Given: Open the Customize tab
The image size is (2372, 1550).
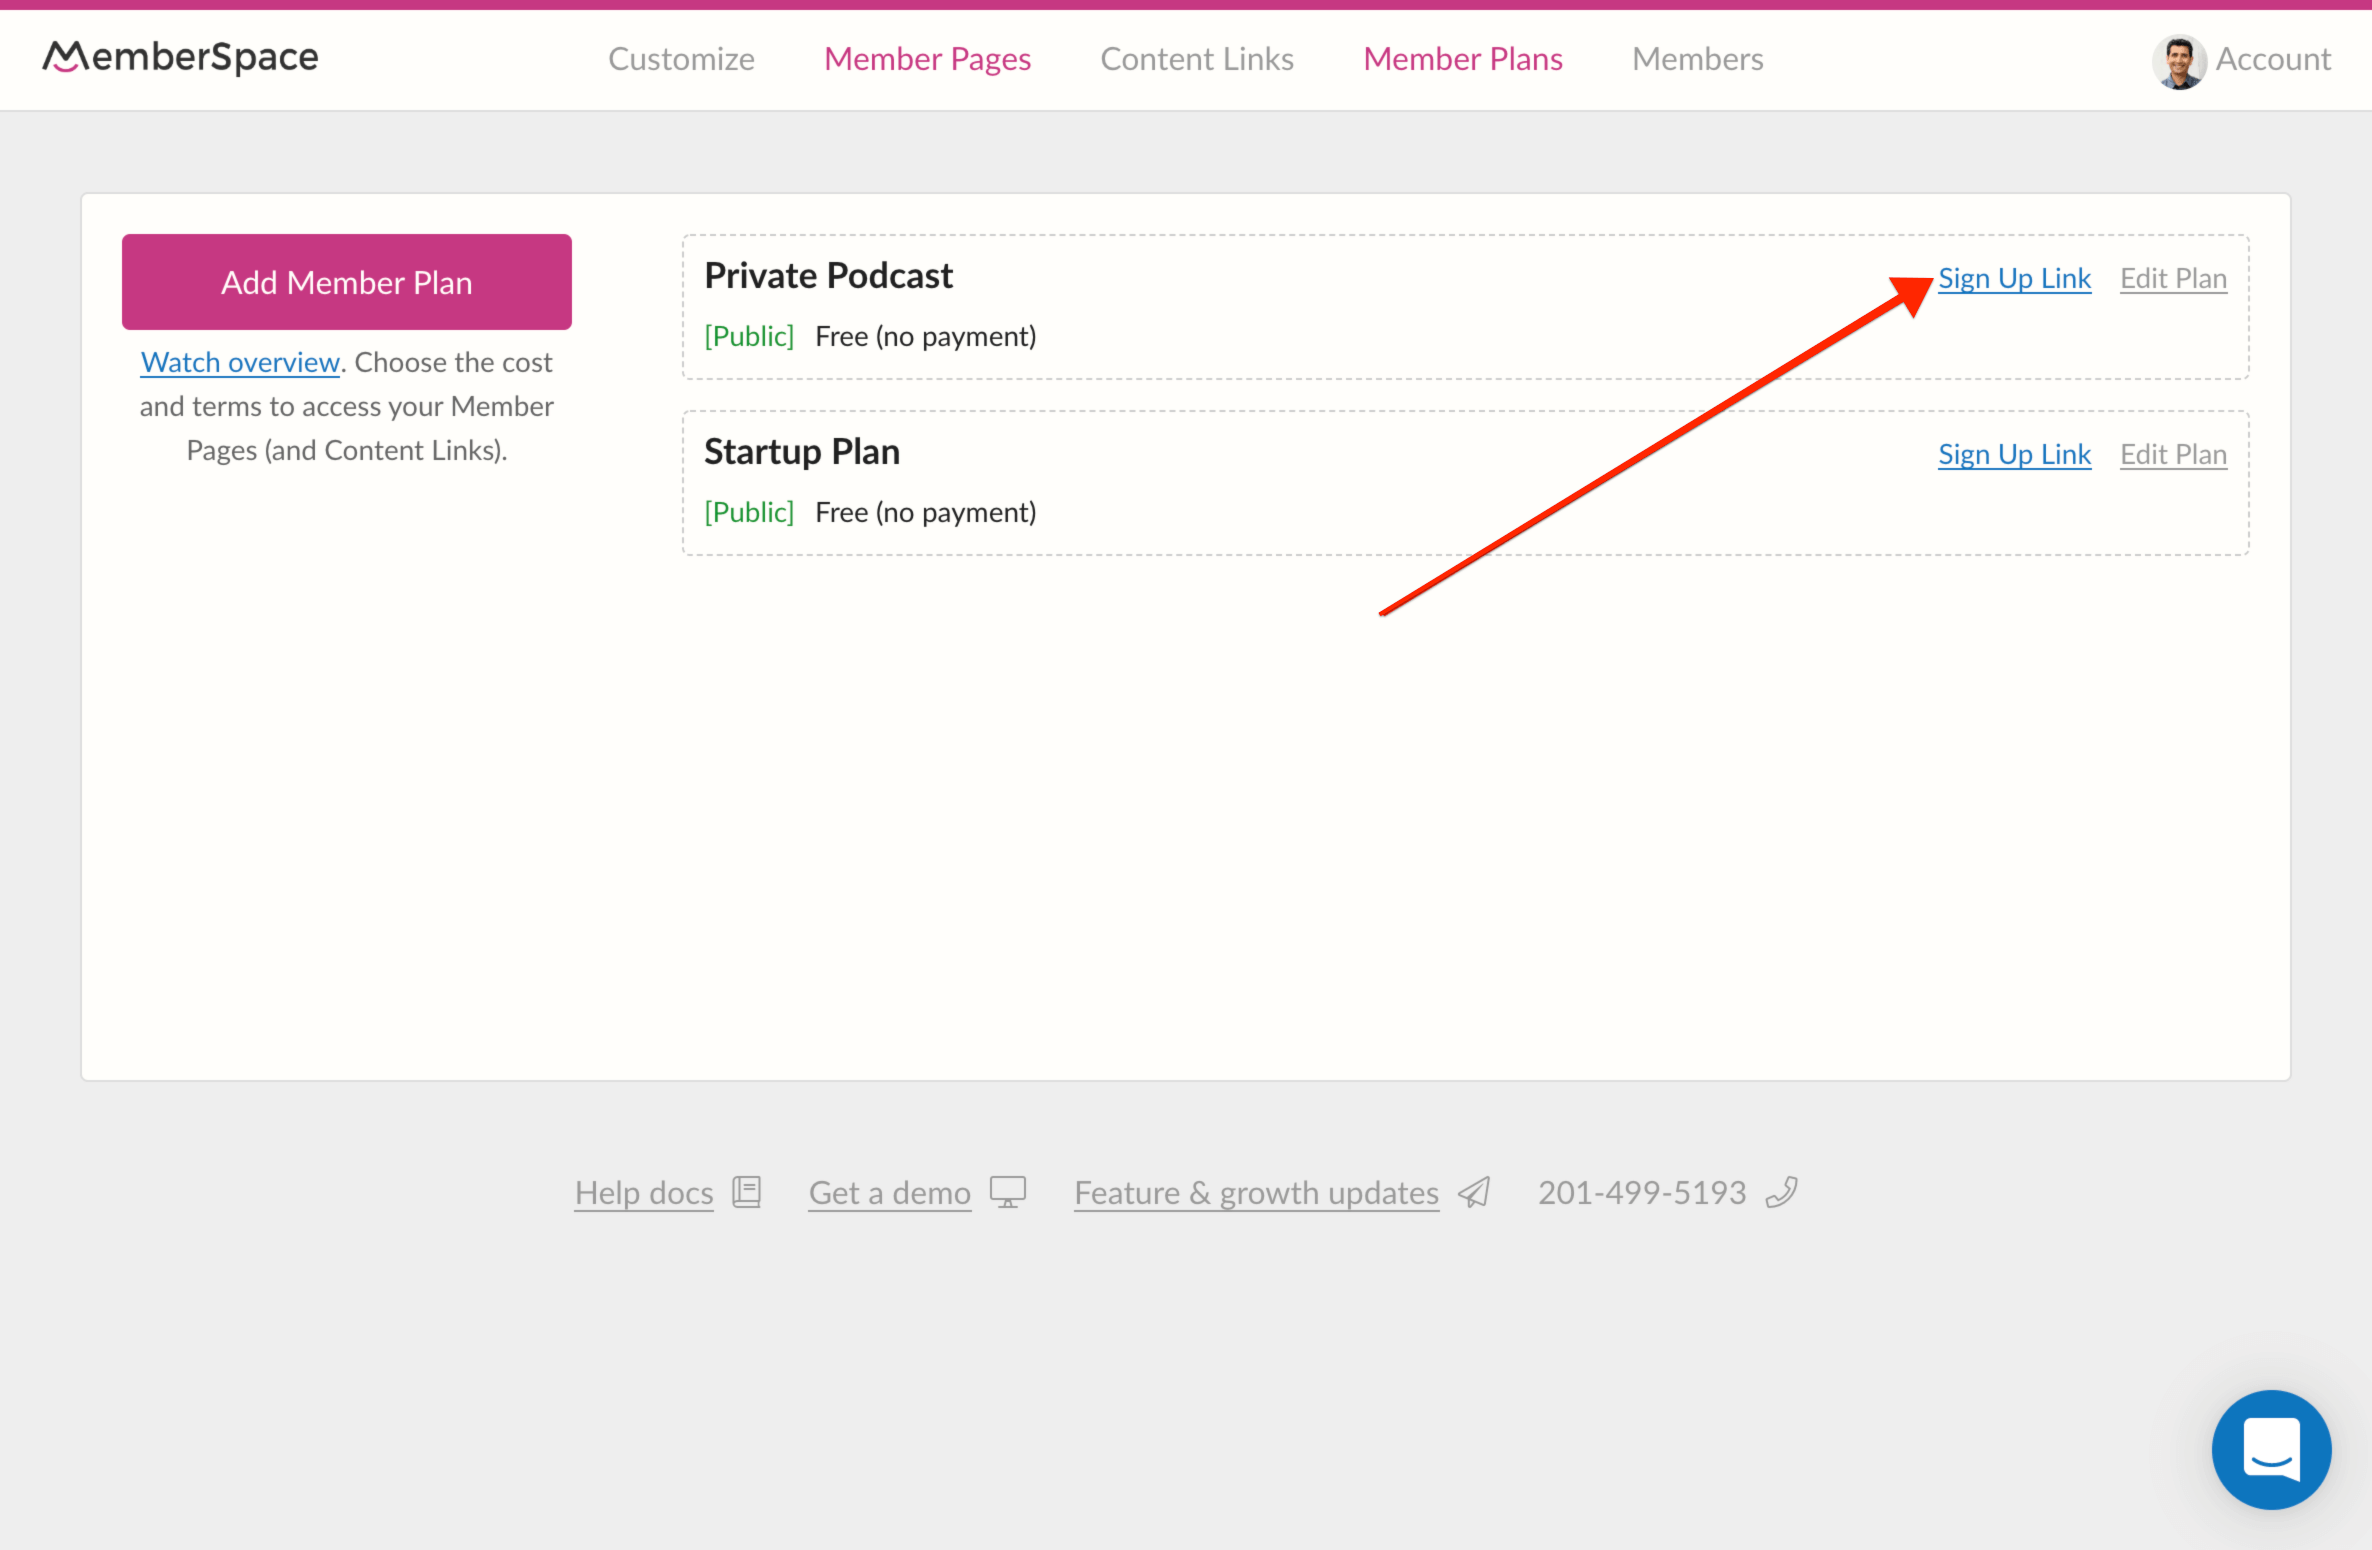Looking at the screenshot, I should 681,59.
